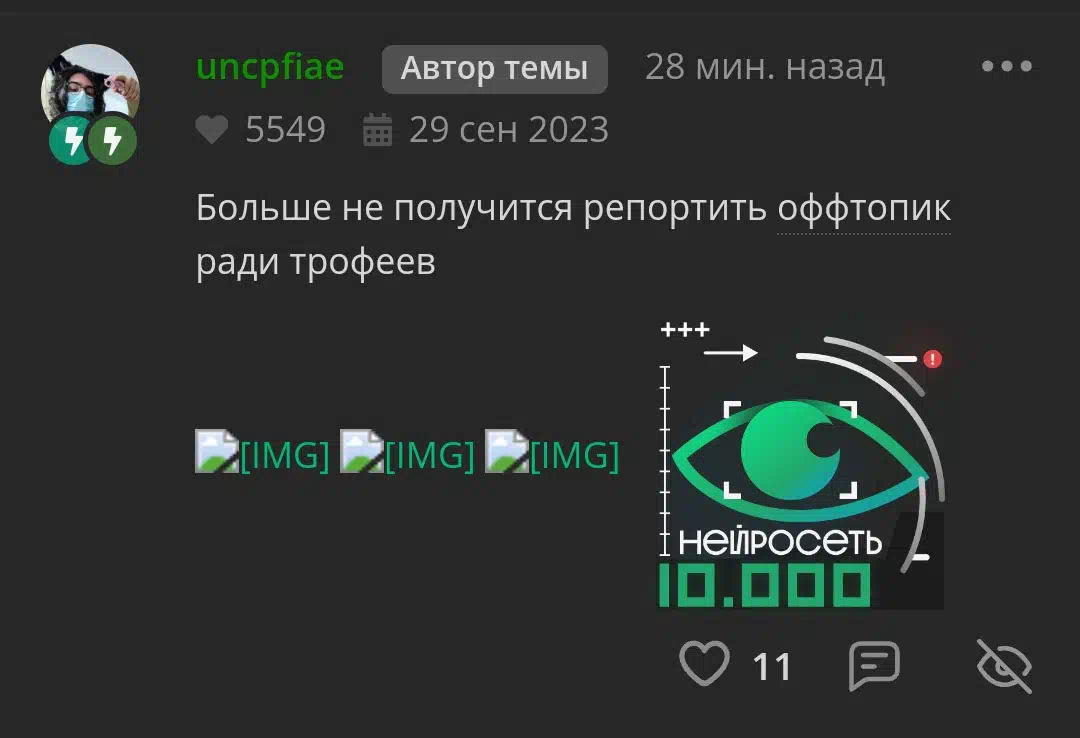Image resolution: width=1080 pixels, height=738 pixels.
Task: Open the third broken [IMG] link
Action: [552, 453]
